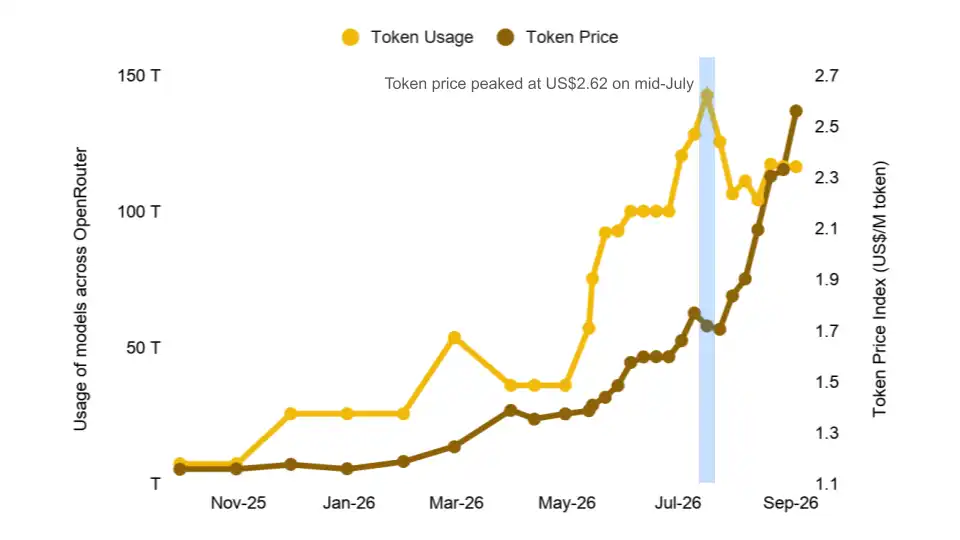960x540 pixels.
Task: Click the Sep-26 x-axis label
Action: pos(790,503)
